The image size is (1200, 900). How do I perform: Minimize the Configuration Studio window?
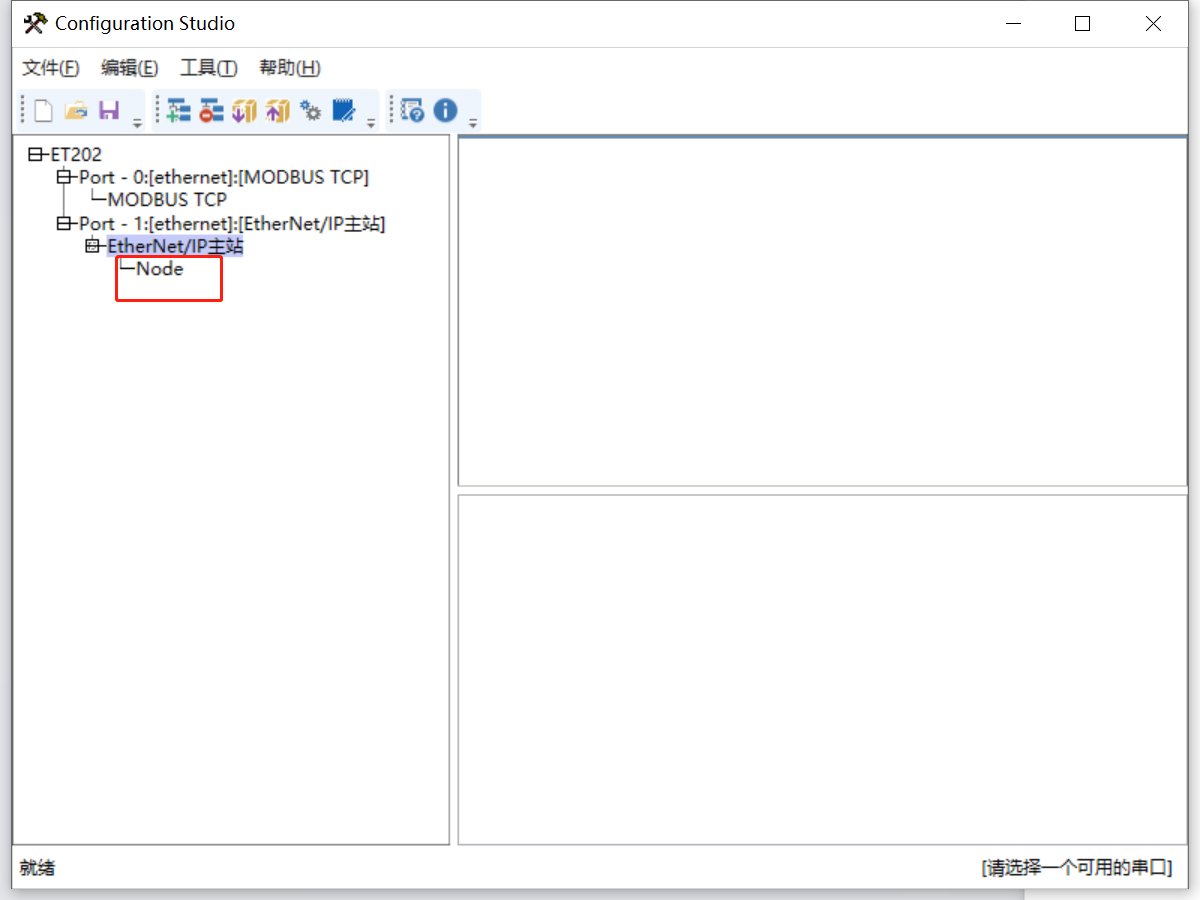point(1012,24)
